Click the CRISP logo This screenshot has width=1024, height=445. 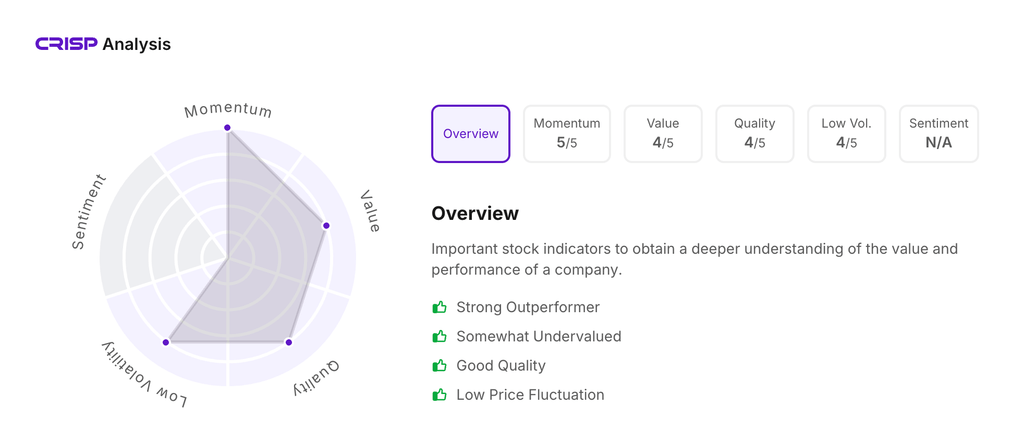point(66,44)
